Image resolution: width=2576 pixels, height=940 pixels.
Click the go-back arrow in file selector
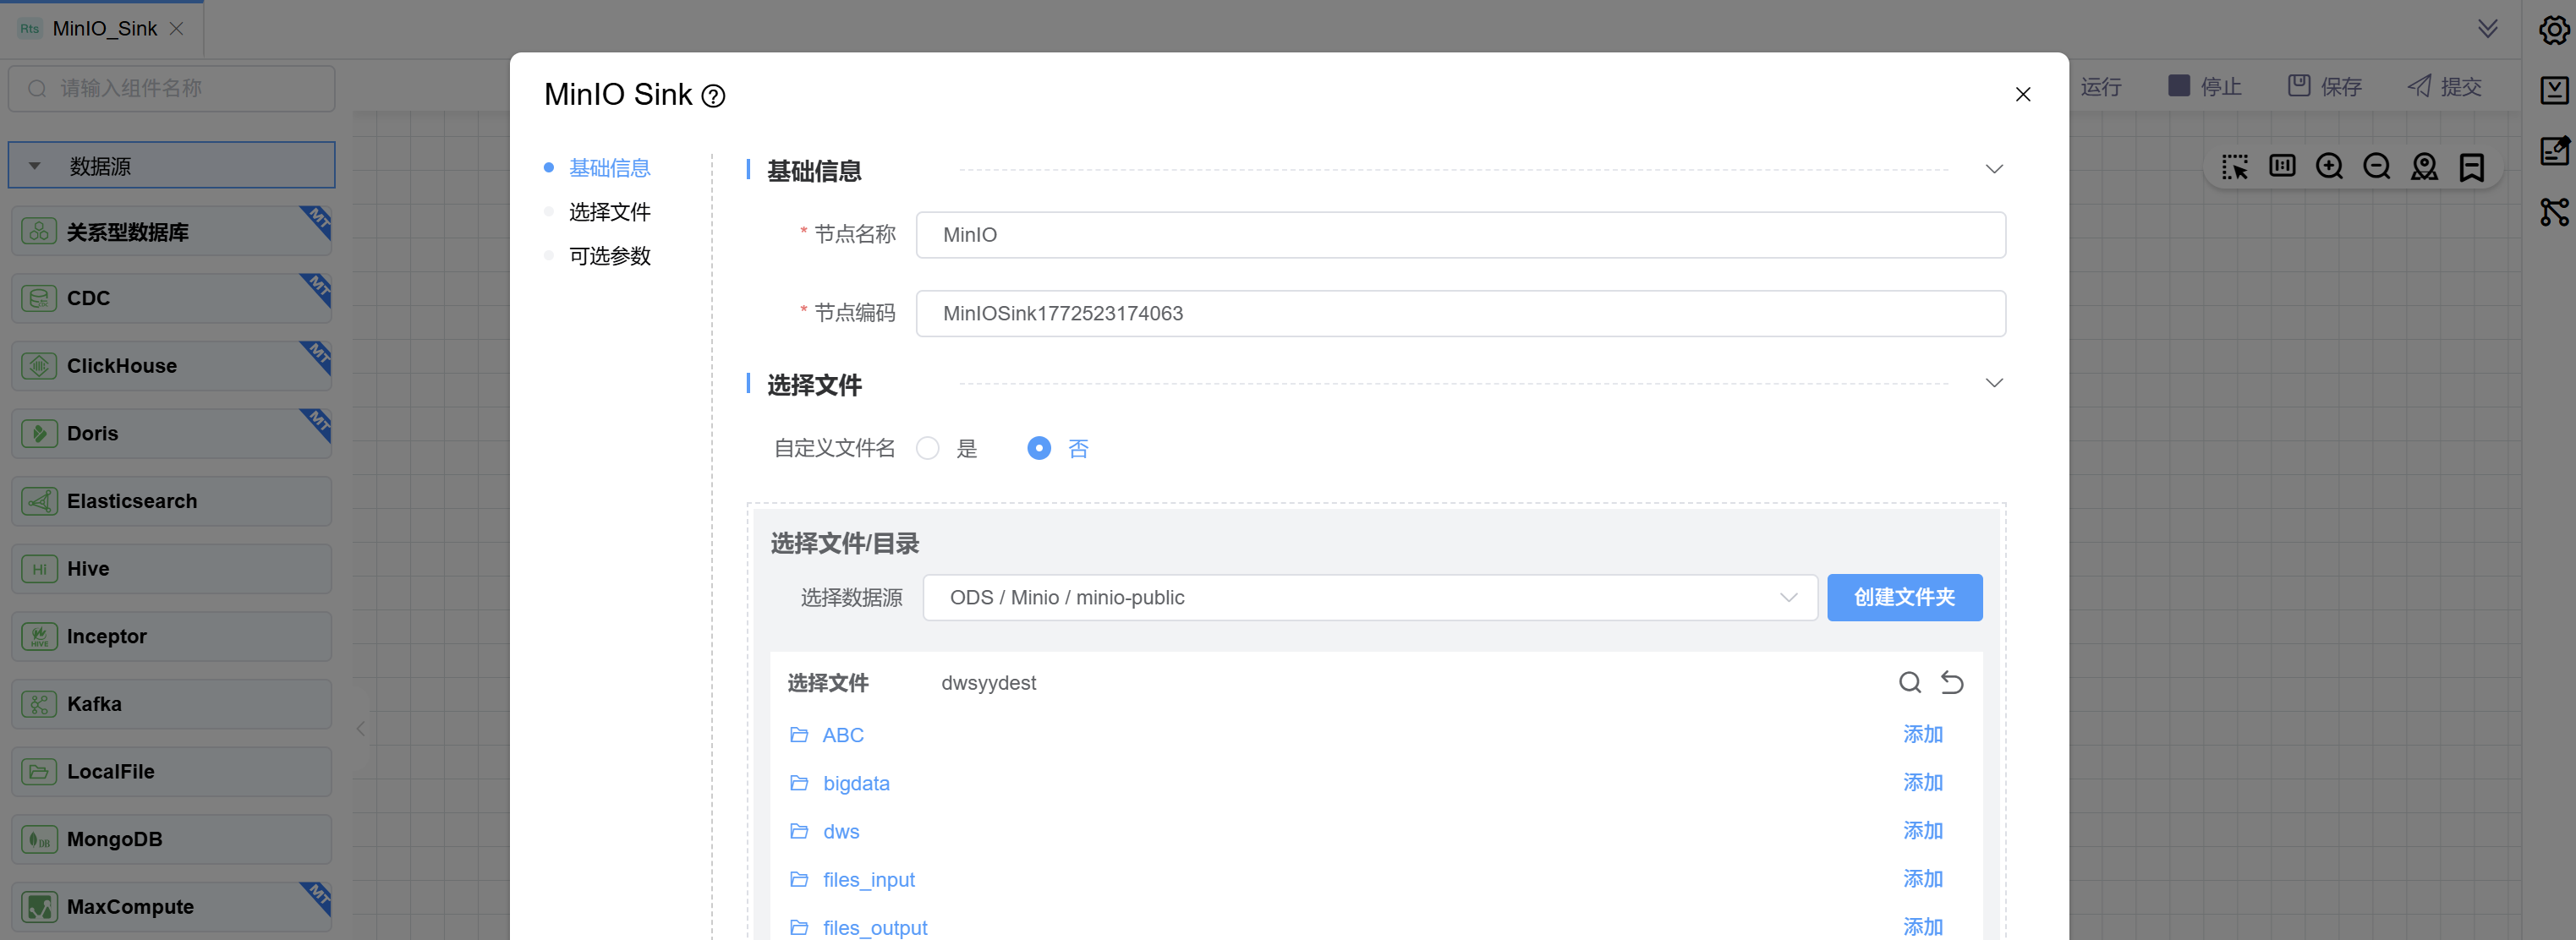(1951, 682)
